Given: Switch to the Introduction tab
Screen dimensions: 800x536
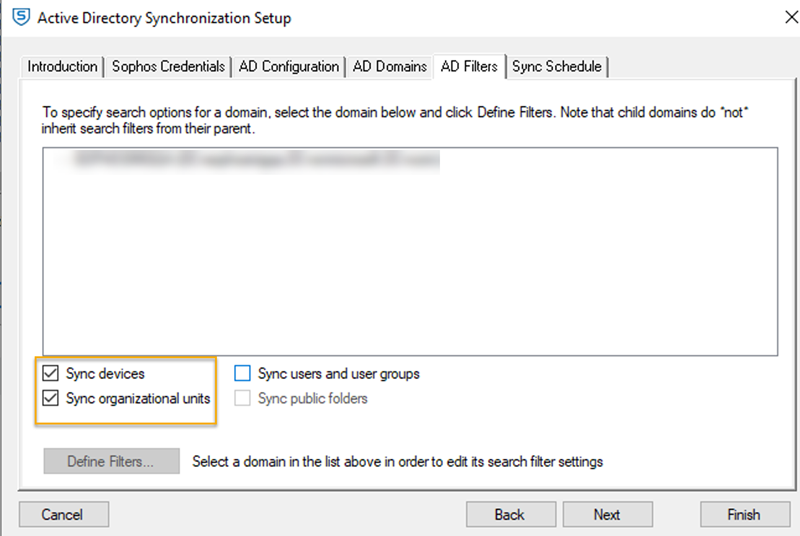Looking at the screenshot, I should click(62, 67).
